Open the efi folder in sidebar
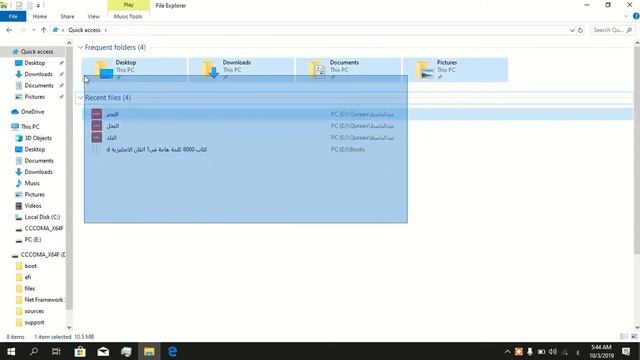 click(x=28, y=277)
